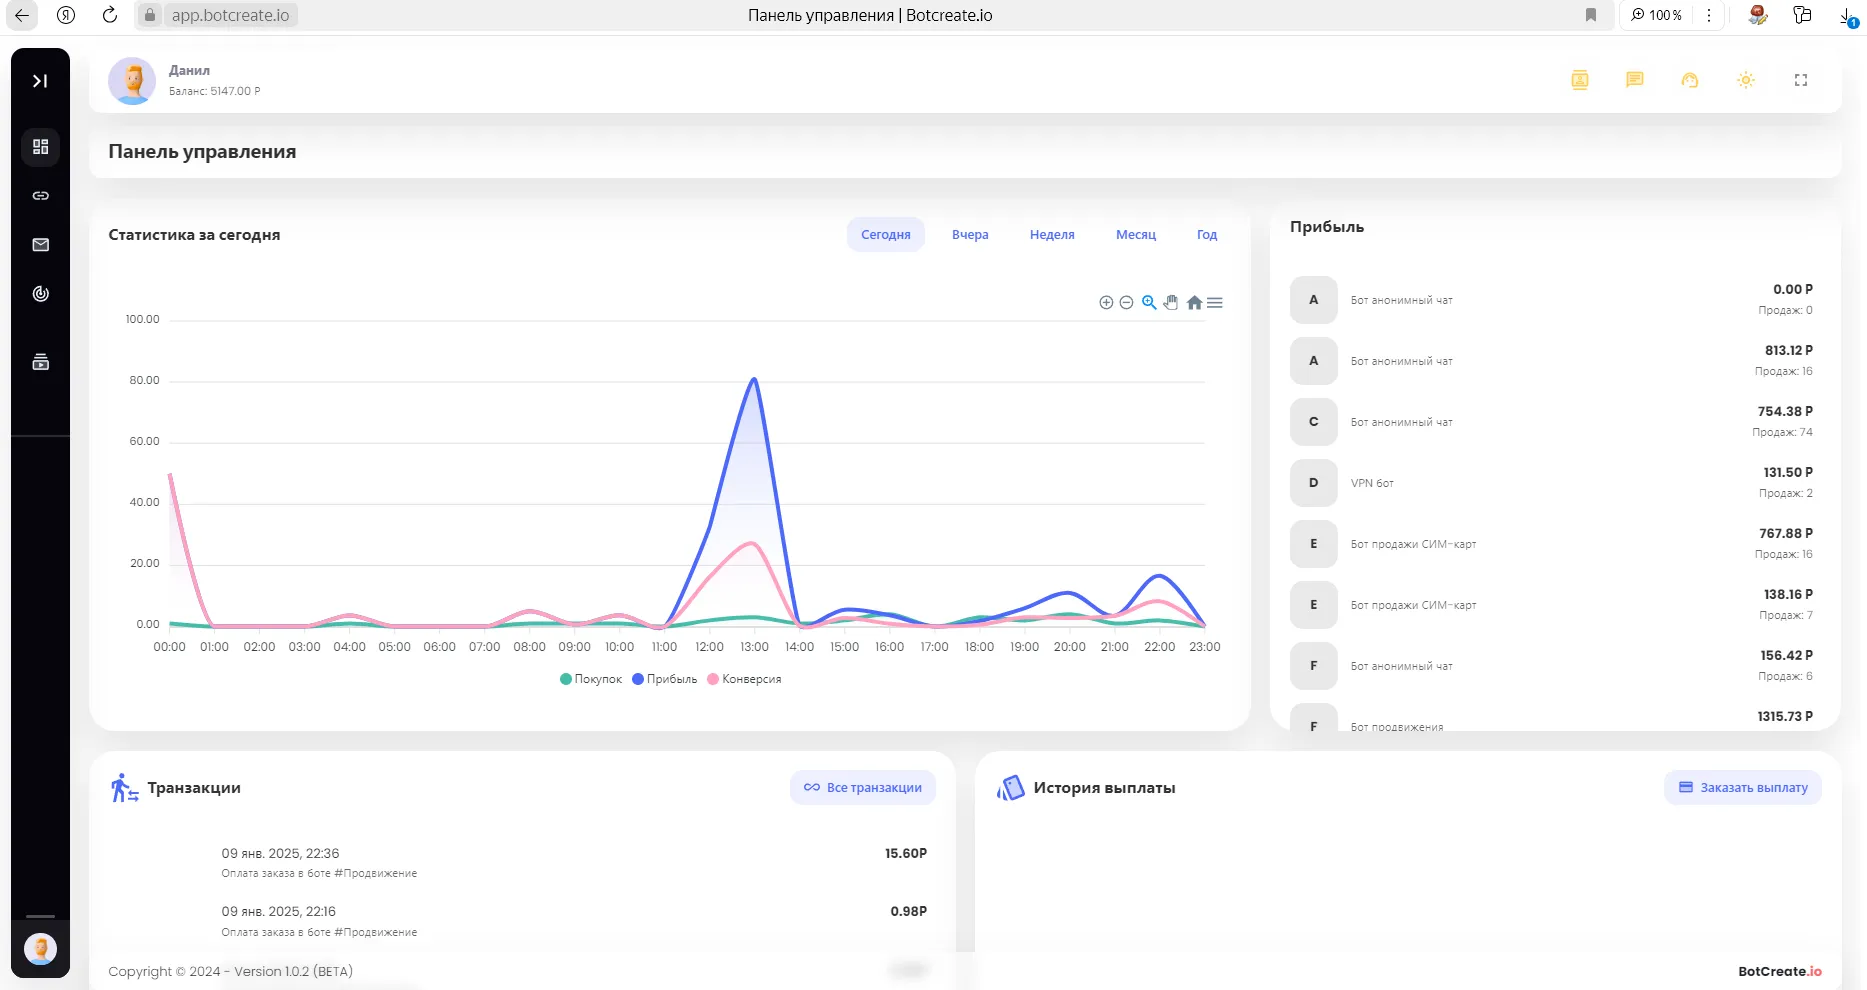Screen dimensions: 1867x990
Task: Select the selection-zoom magnifier tool on chart
Action: coord(1149,302)
